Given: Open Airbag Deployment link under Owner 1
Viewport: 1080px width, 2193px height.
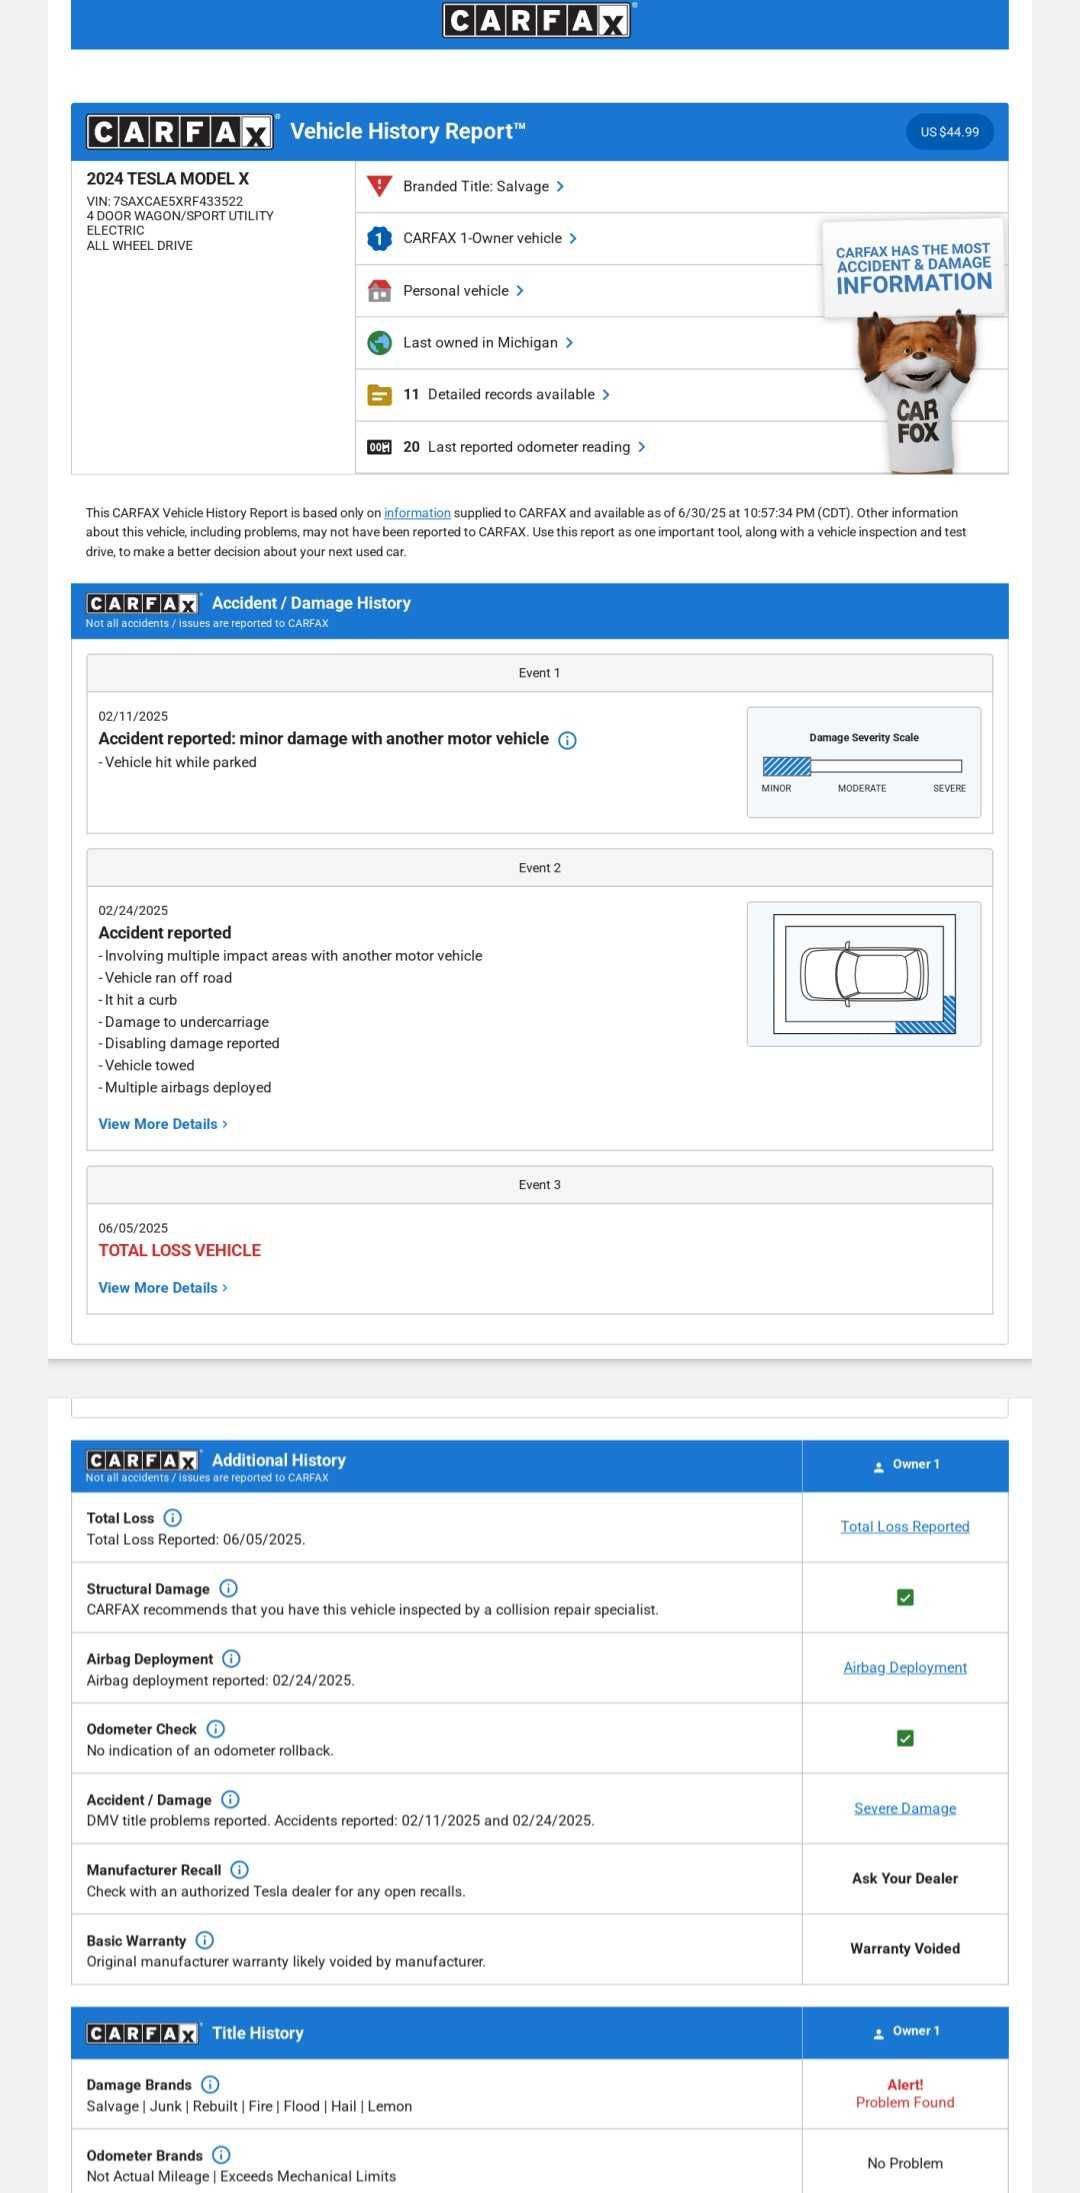Looking at the screenshot, I should coord(905,1668).
